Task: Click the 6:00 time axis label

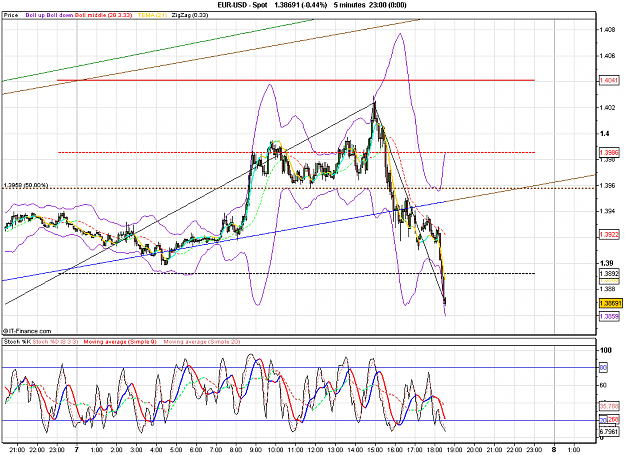Action: pyautogui.click(x=196, y=450)
